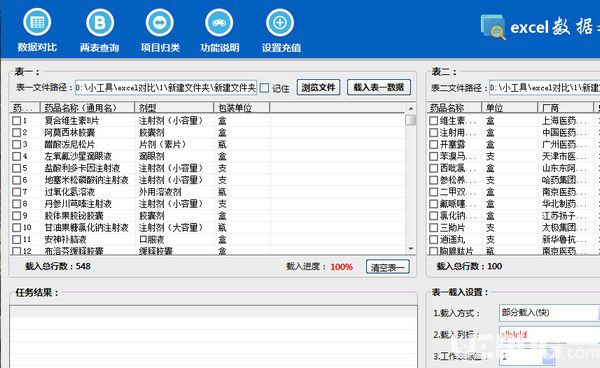Click the 载入列标 input field
The width and height of the screenshot is (600, 368).
click(549, 334)
